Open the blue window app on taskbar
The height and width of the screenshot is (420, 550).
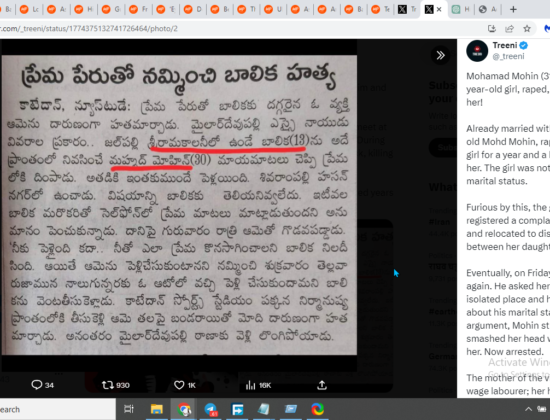pos(291,409)
